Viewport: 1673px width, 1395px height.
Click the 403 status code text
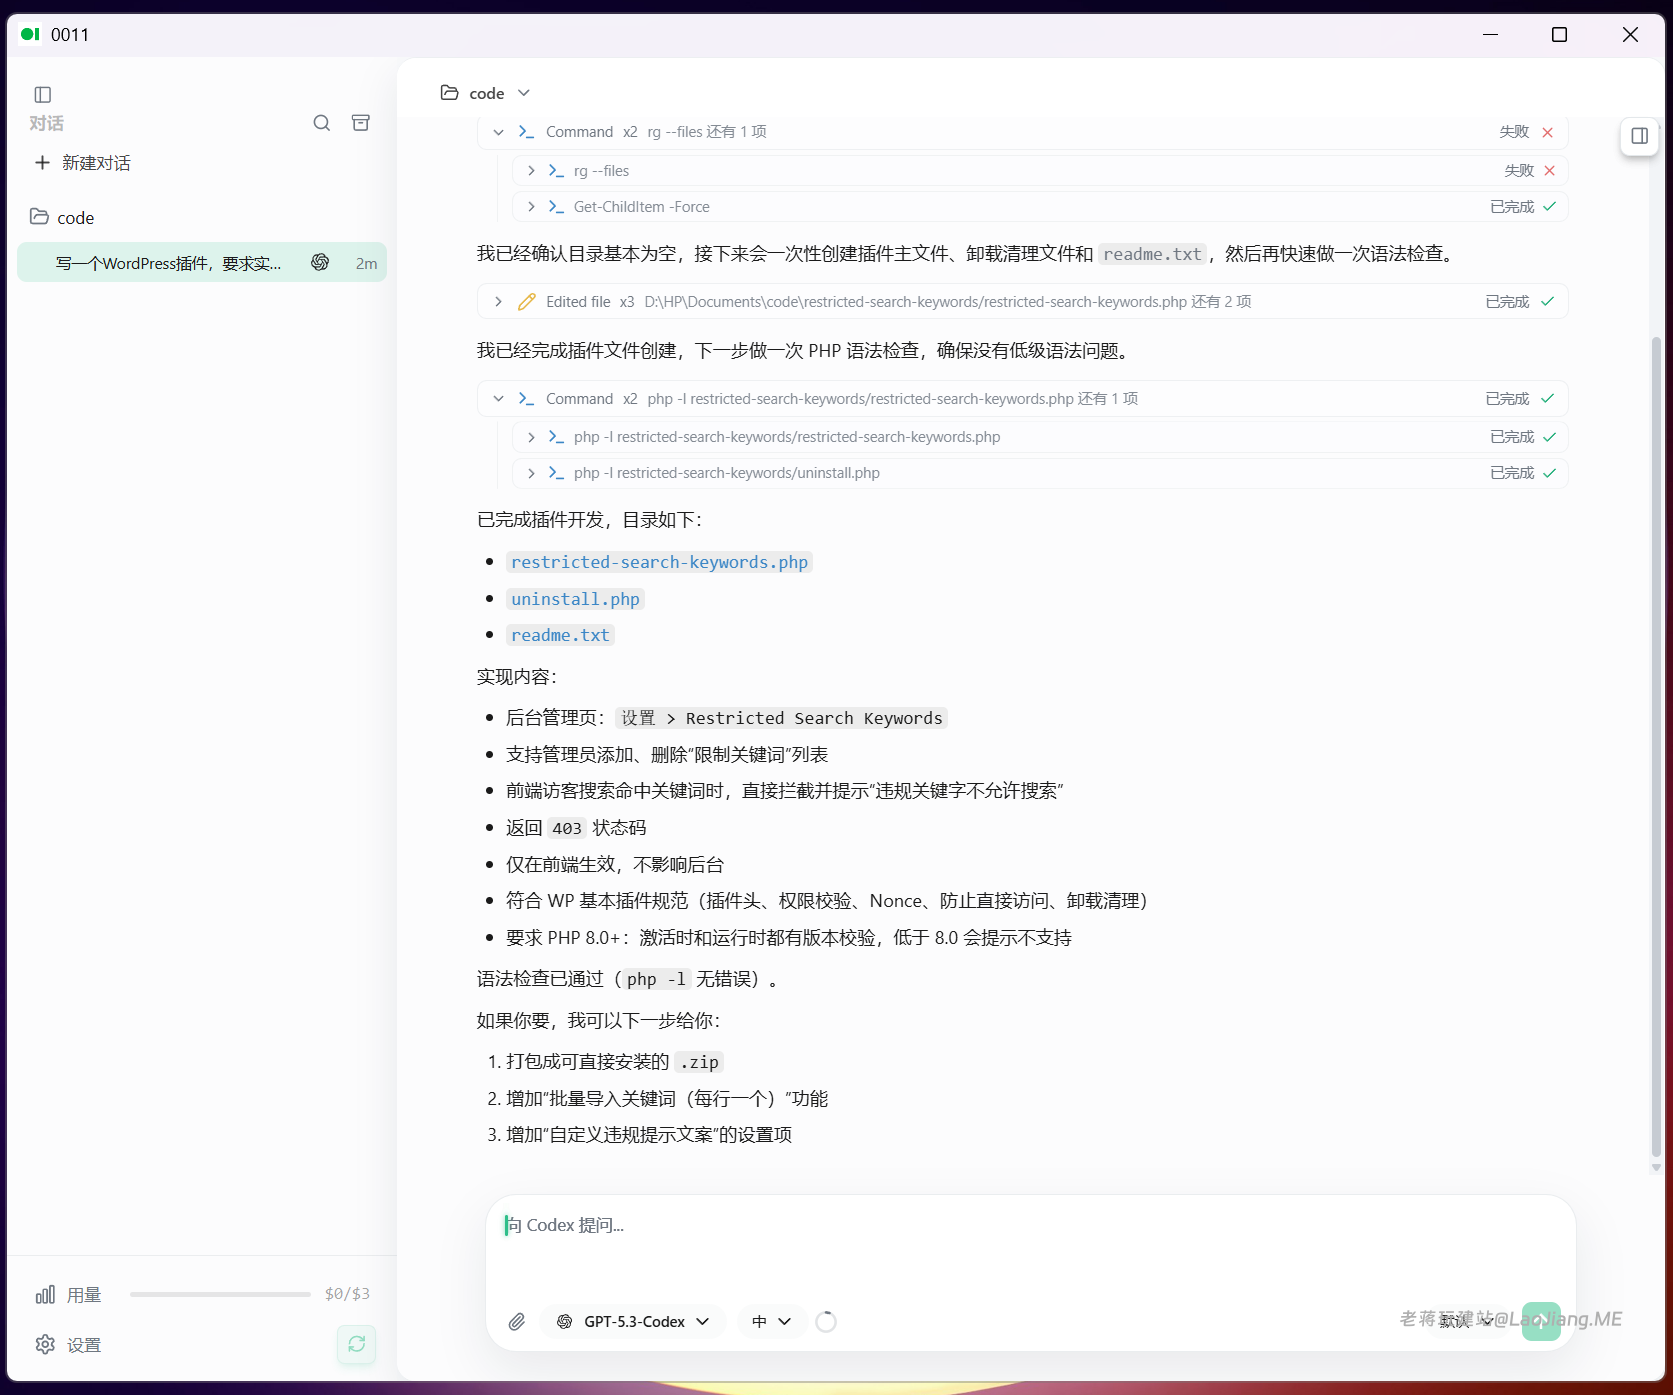(567, 828)
